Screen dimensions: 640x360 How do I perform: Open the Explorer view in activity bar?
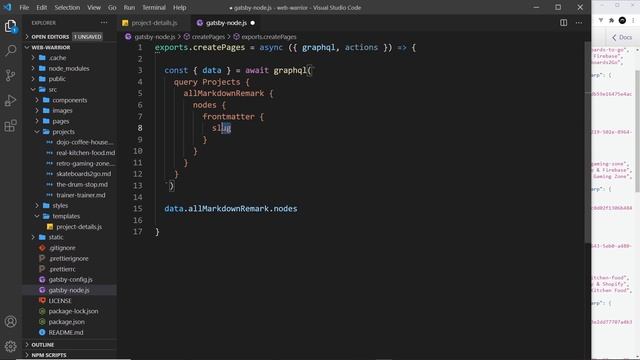[x=11, y=27]
